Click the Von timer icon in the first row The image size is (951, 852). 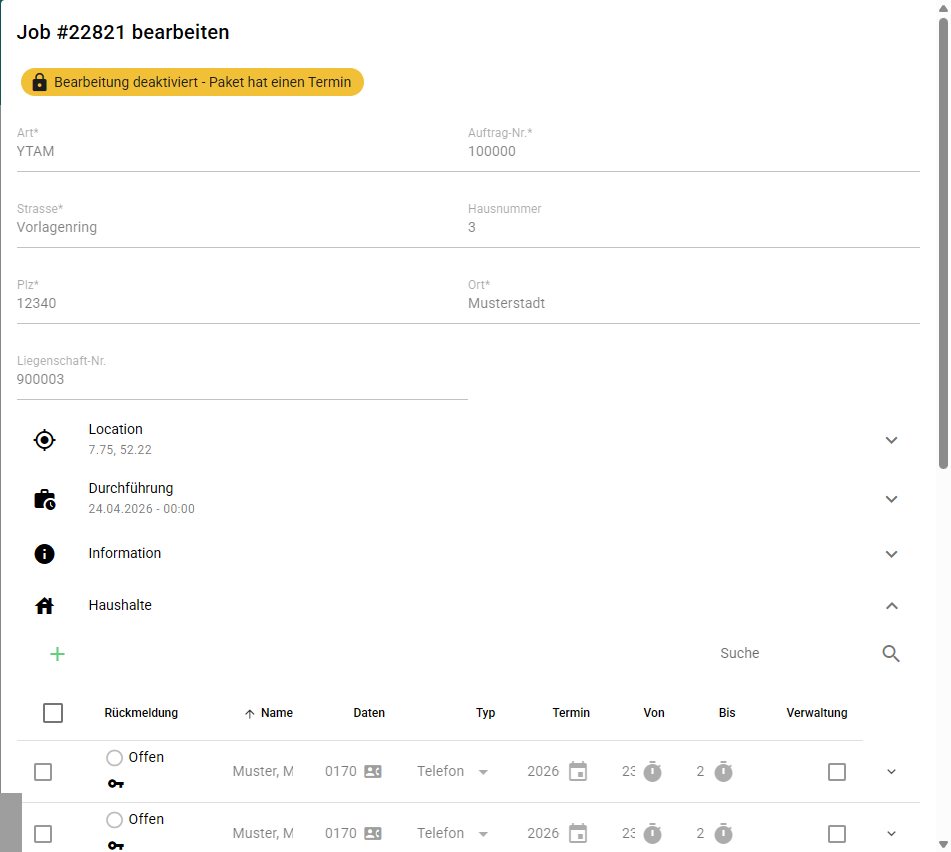(652, 771)
